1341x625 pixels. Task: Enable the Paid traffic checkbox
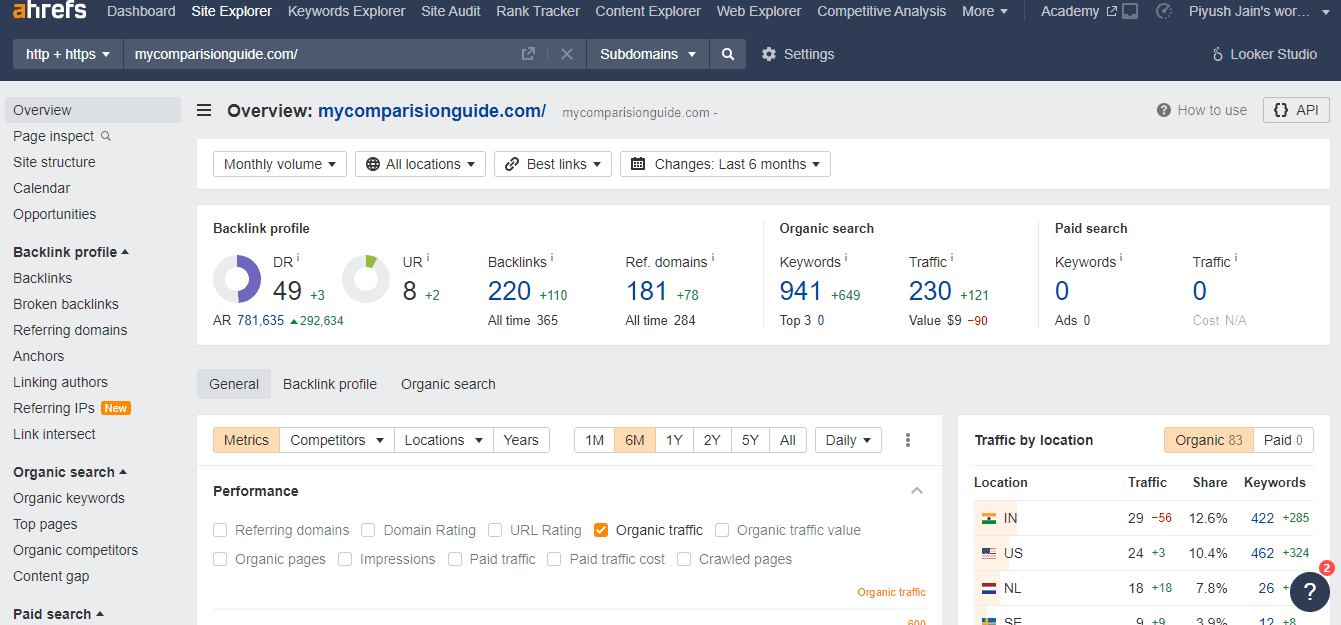click(x=455, y=559)
